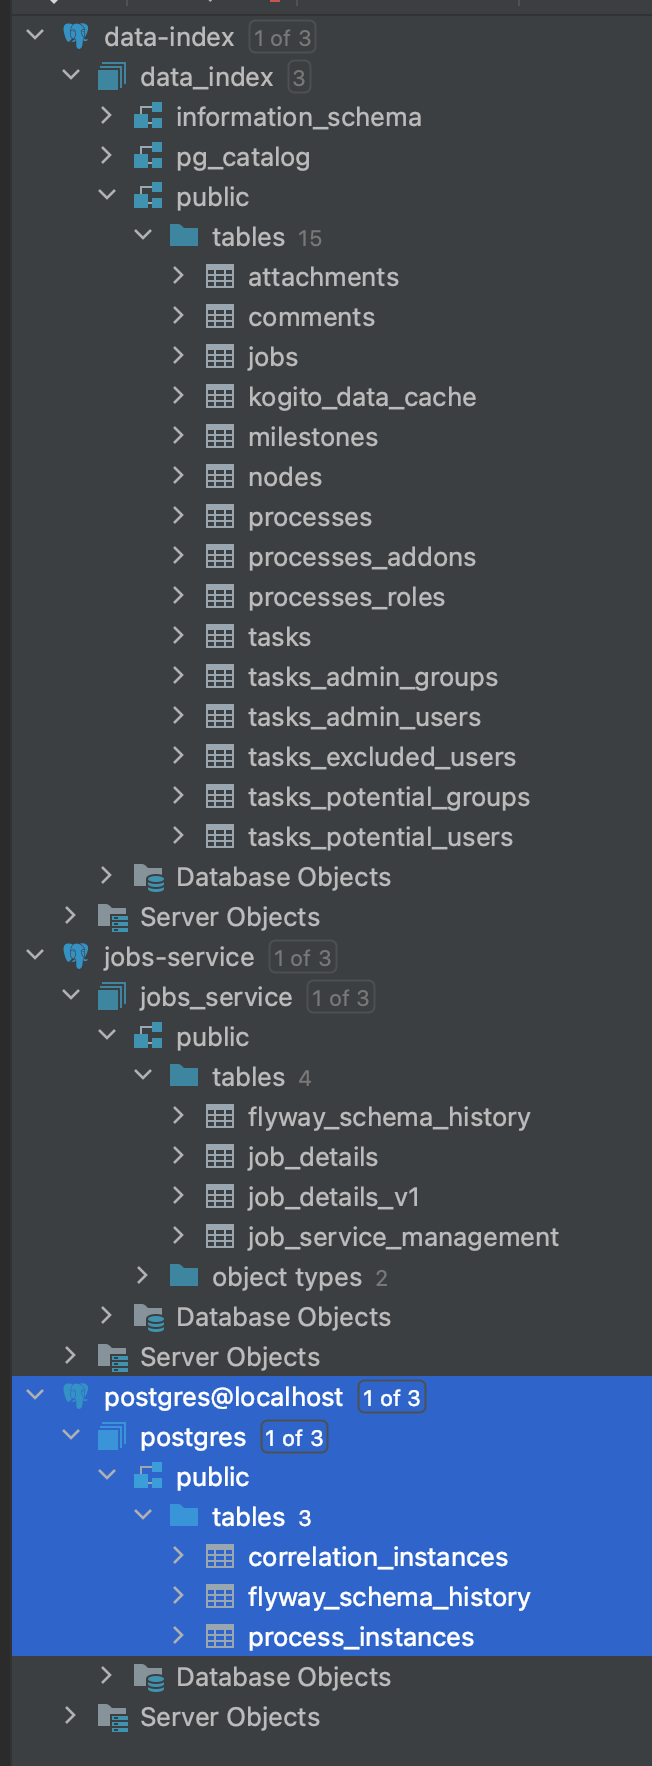The image size is (652, 1766).
Task: Open the '1 of 3' badge beside data-index
Action: point(282,38)
